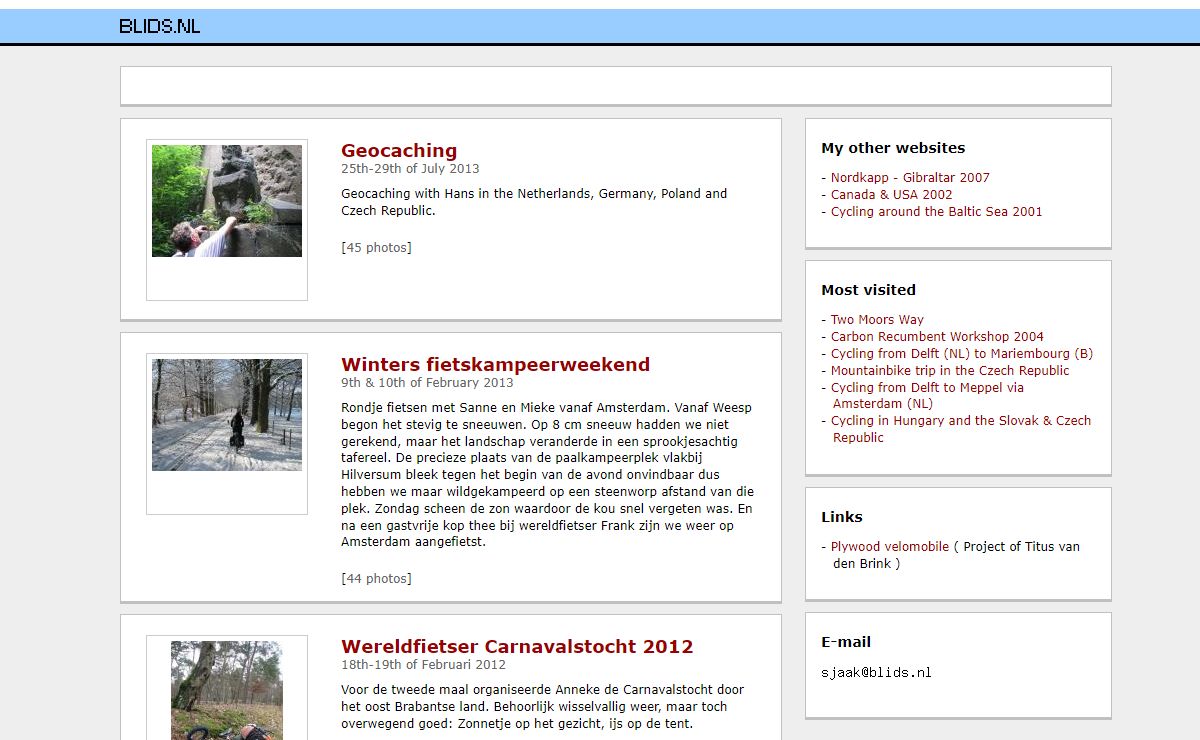Open Cycling around the Baltic Sea 2001

click(936, 212)
